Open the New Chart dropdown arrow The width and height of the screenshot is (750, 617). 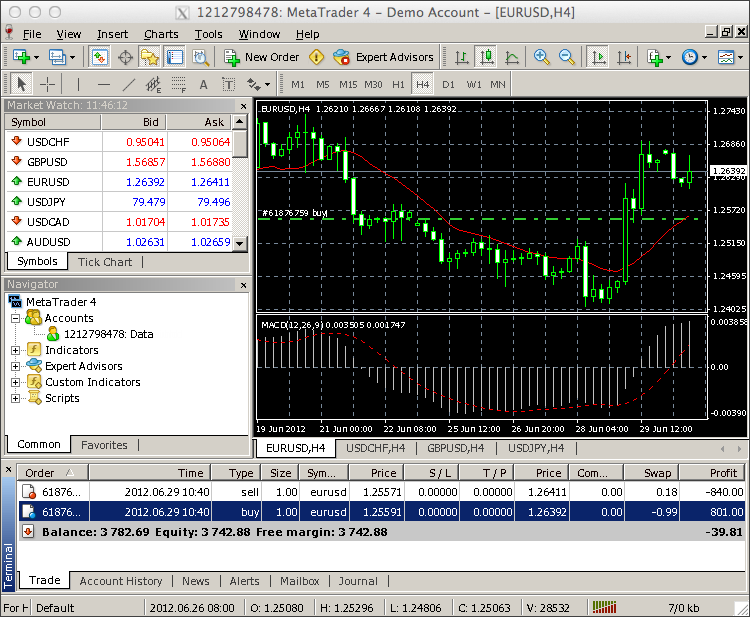point(36,57)
